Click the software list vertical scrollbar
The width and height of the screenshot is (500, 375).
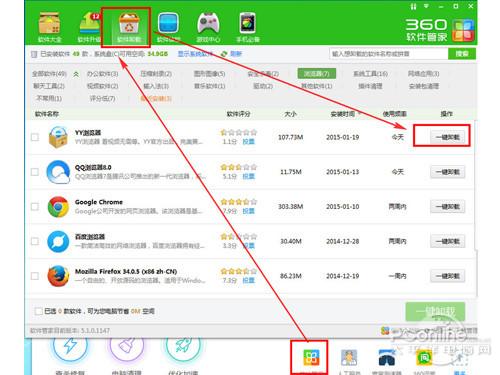point(476,185)
